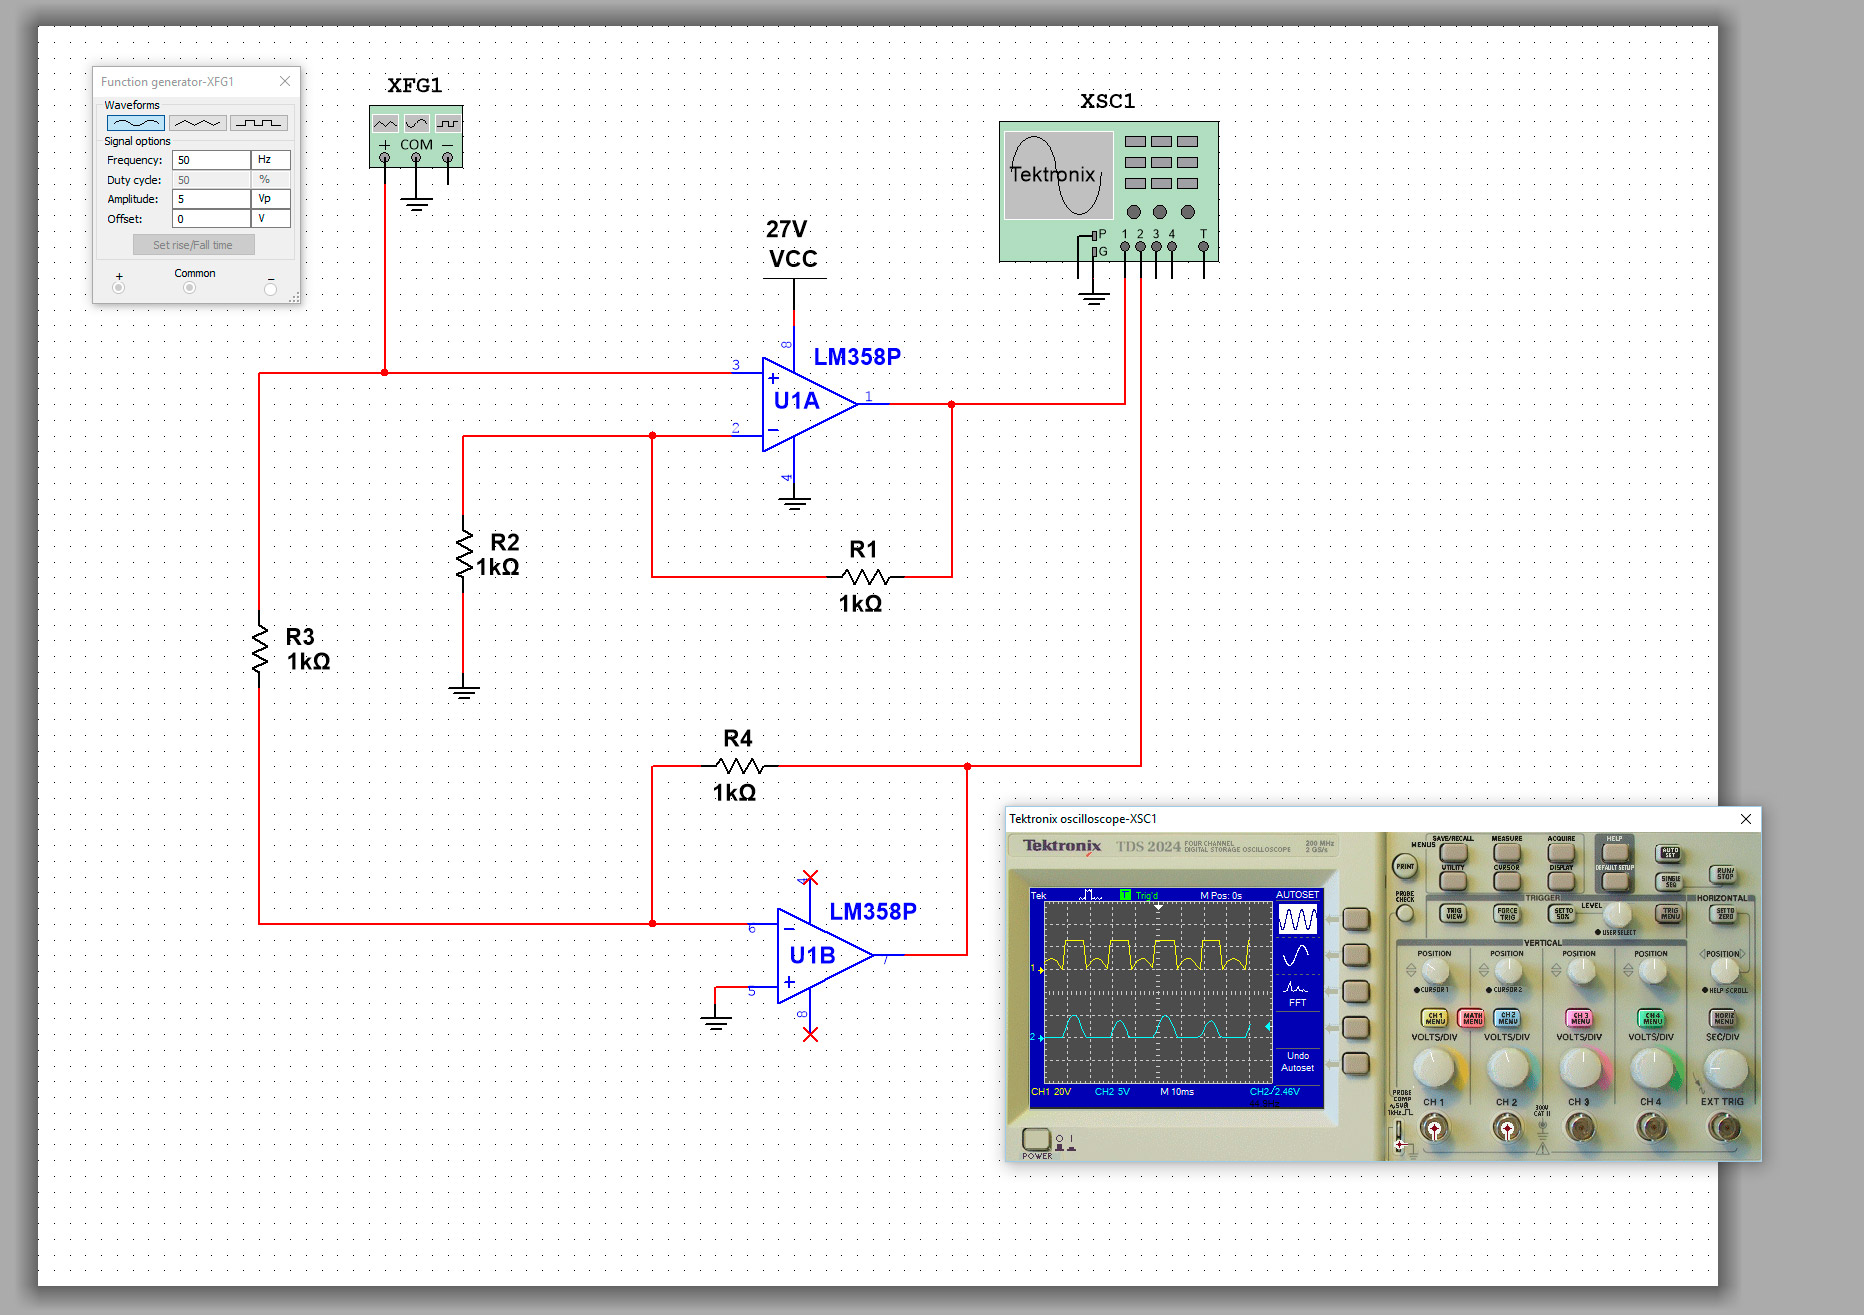This screenshot has height=1315, width=1864.
Task: Close the Function generator-XFG1 window
Action: click(285, 81)
